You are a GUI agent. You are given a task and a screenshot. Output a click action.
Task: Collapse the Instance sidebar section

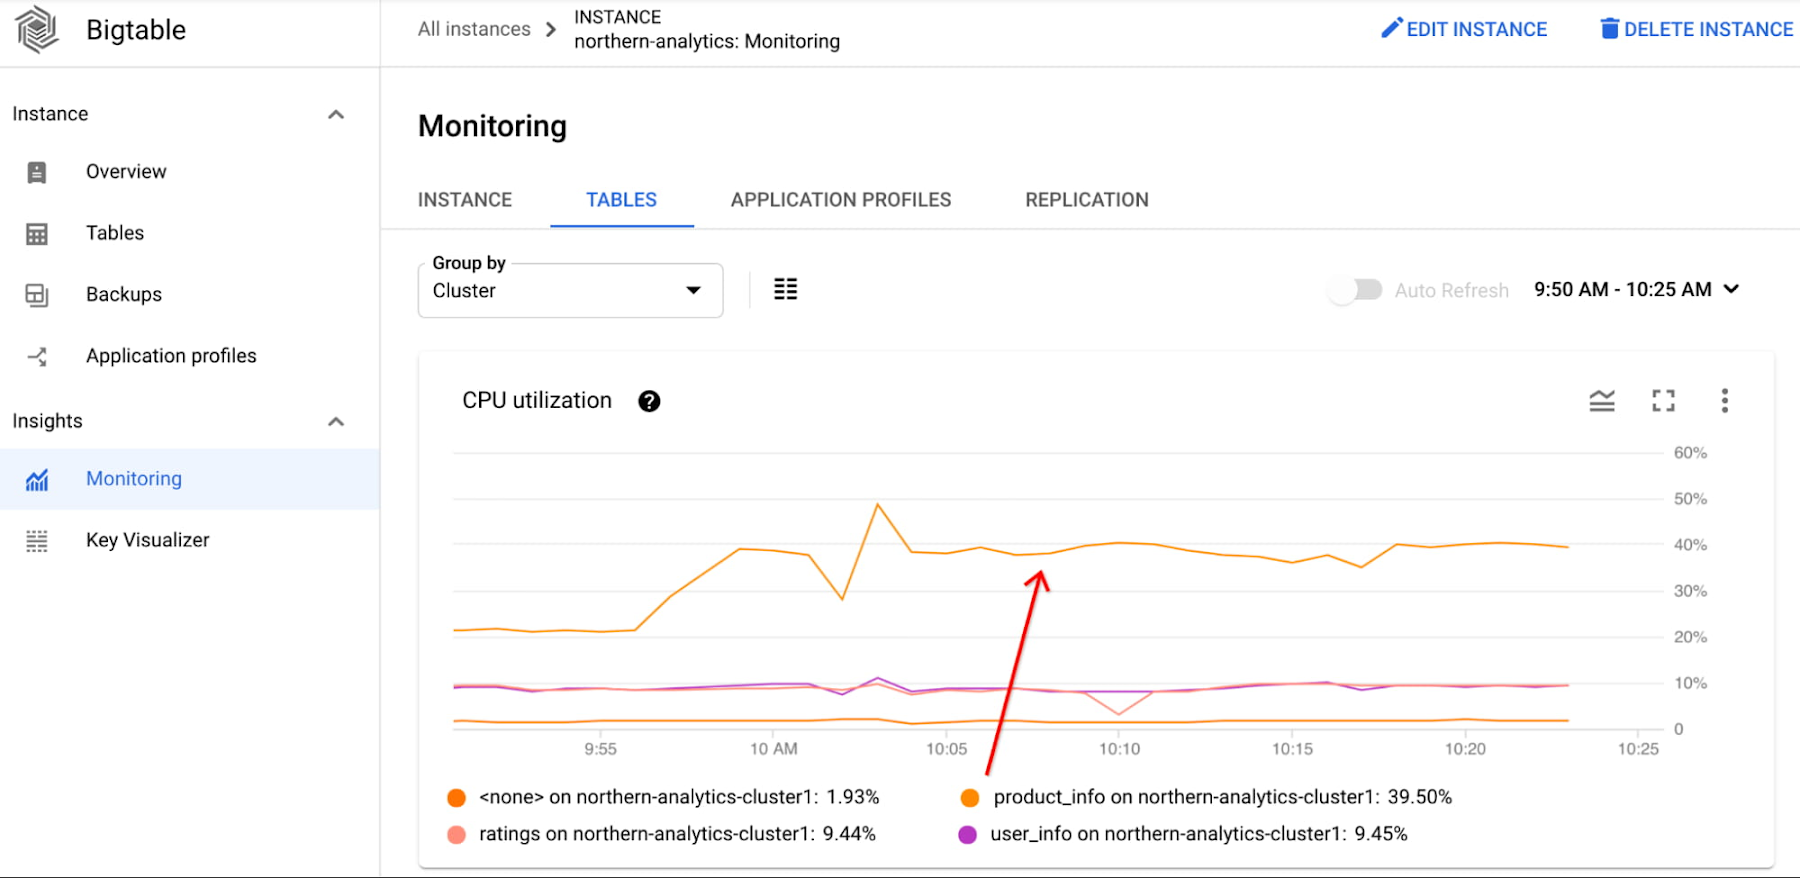pos(336,114)
